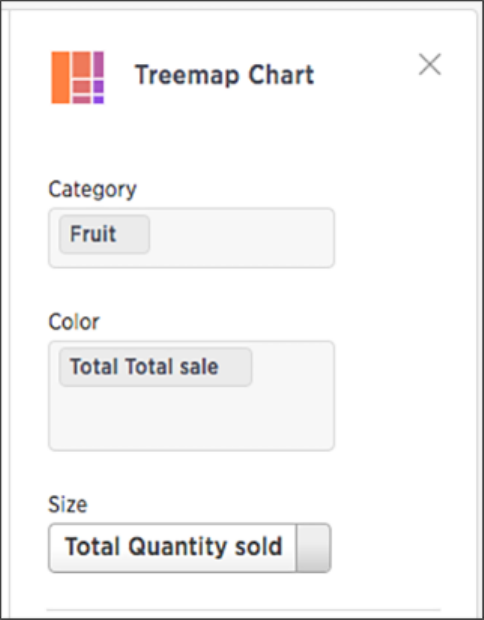Click the Treemap chart type icon
This screenshot has height=620, width=484.
click(78, 78)
